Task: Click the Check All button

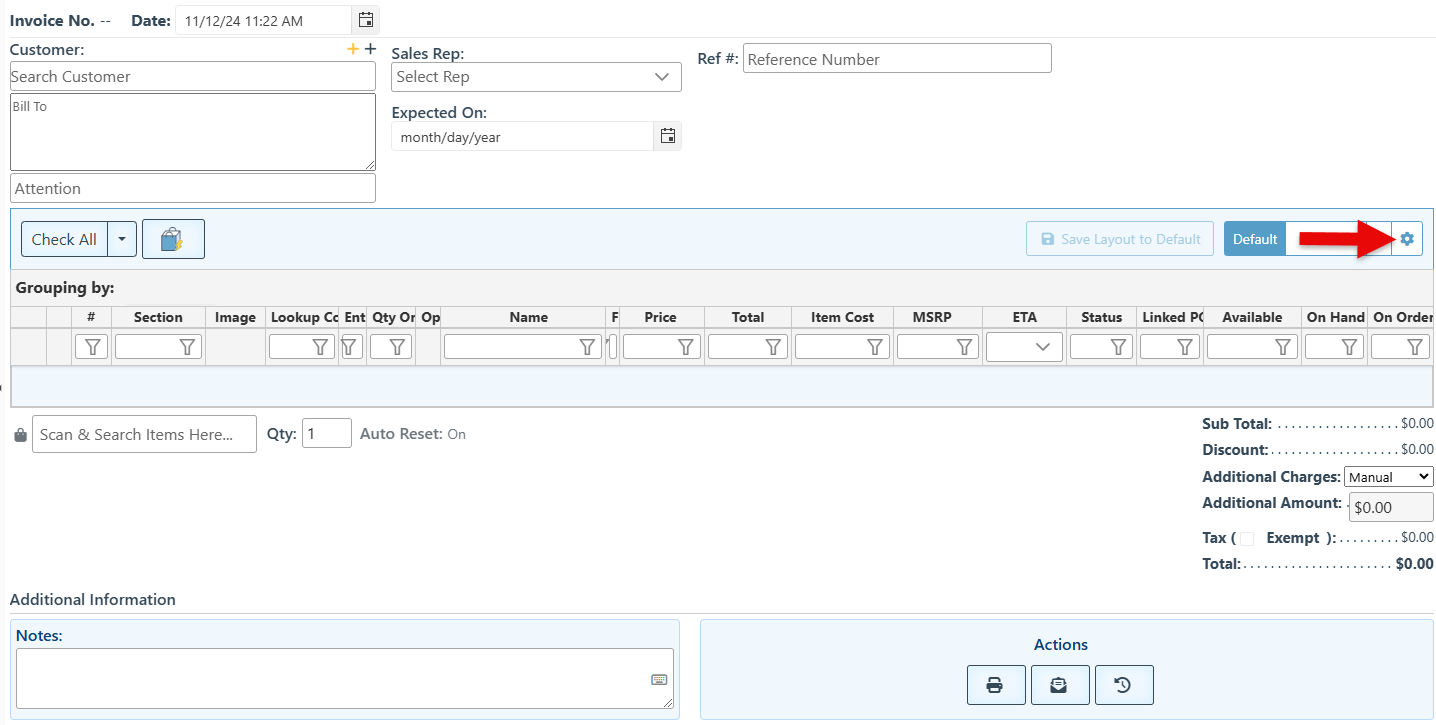Action: tap(64, 239)
